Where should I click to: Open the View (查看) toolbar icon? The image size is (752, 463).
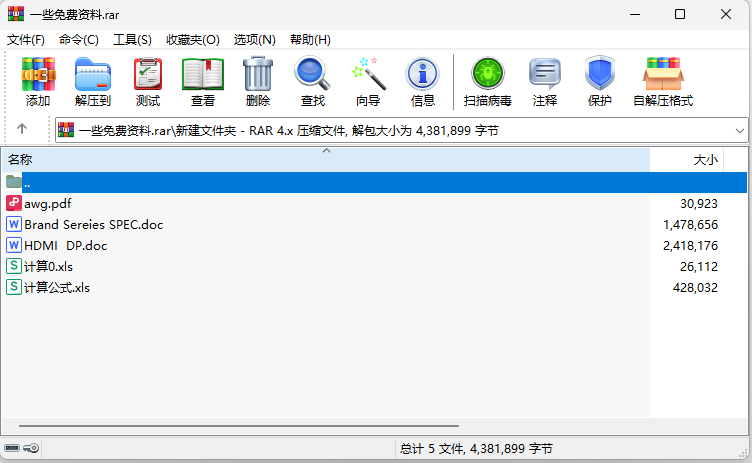pyautogui.click(x=203, y=82)
